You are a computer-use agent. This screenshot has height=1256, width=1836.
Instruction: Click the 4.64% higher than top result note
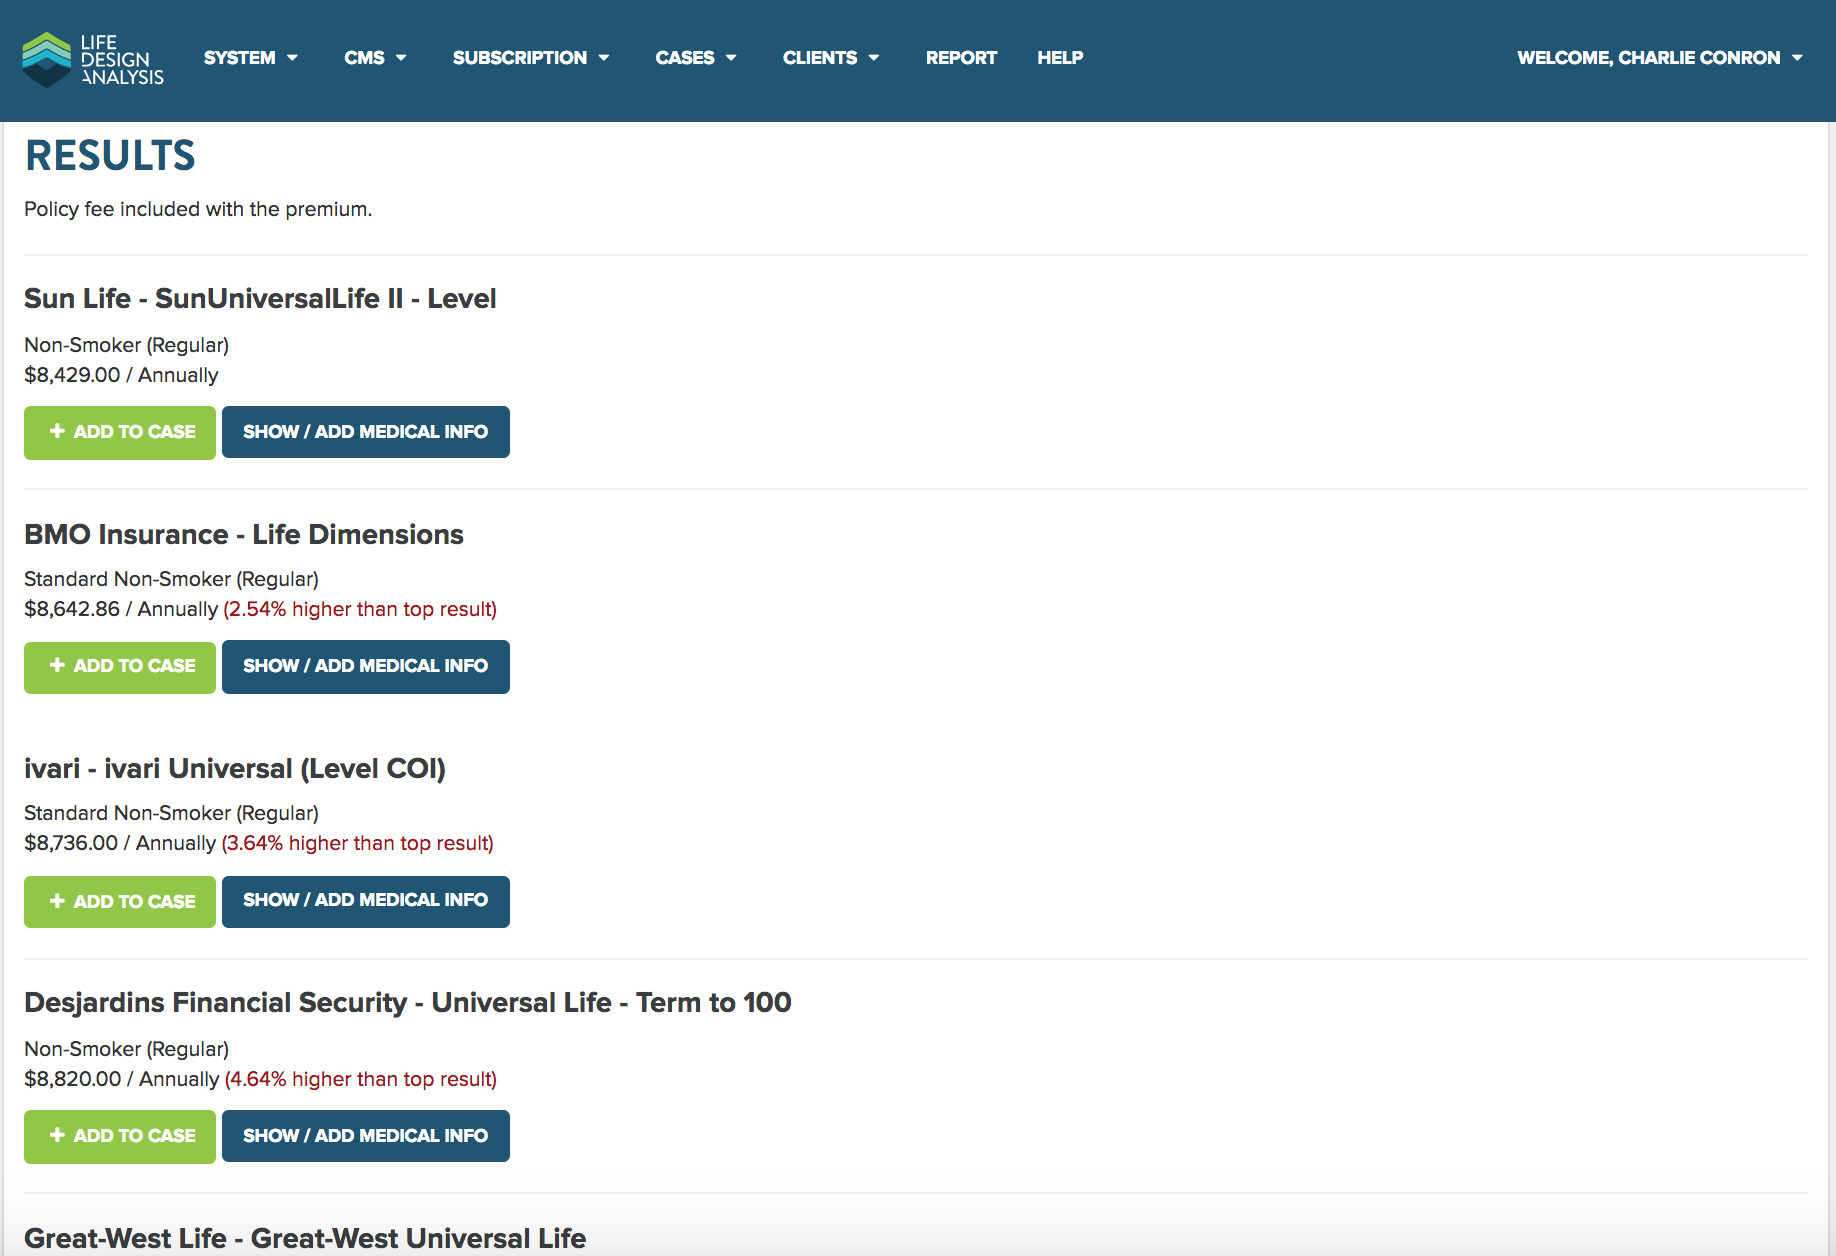361,1079
